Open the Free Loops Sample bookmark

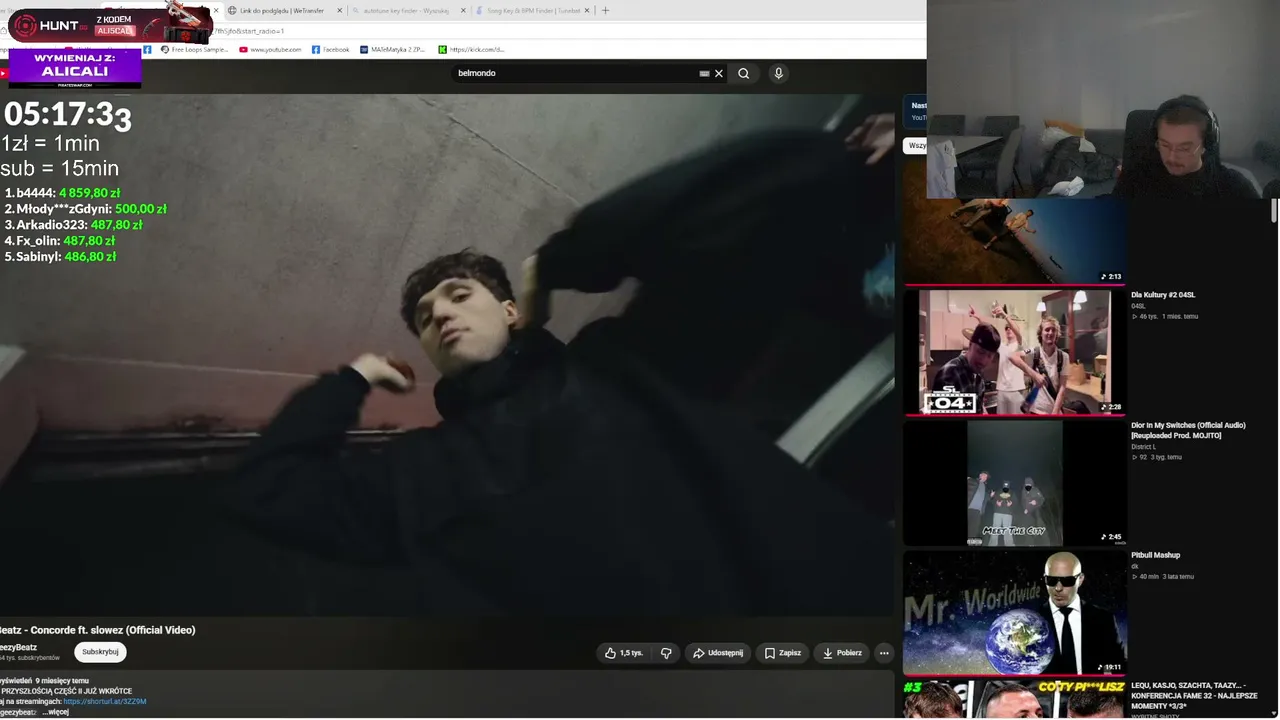(x=194, y=49)
